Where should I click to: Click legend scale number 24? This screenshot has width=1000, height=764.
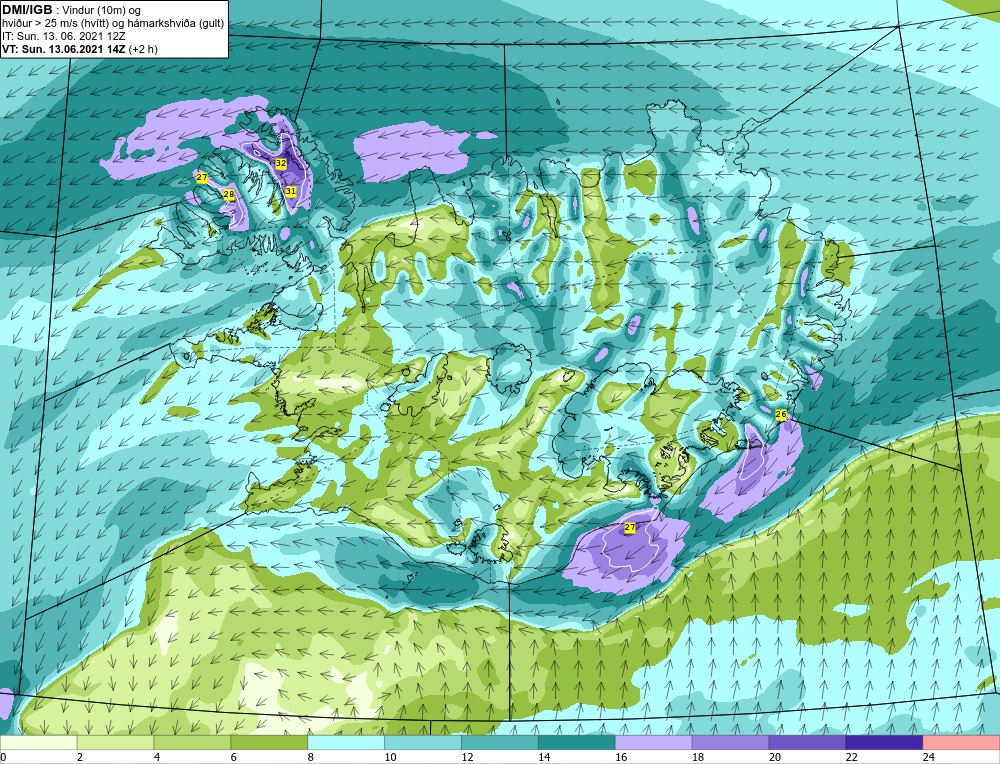[x=928, y=758]
